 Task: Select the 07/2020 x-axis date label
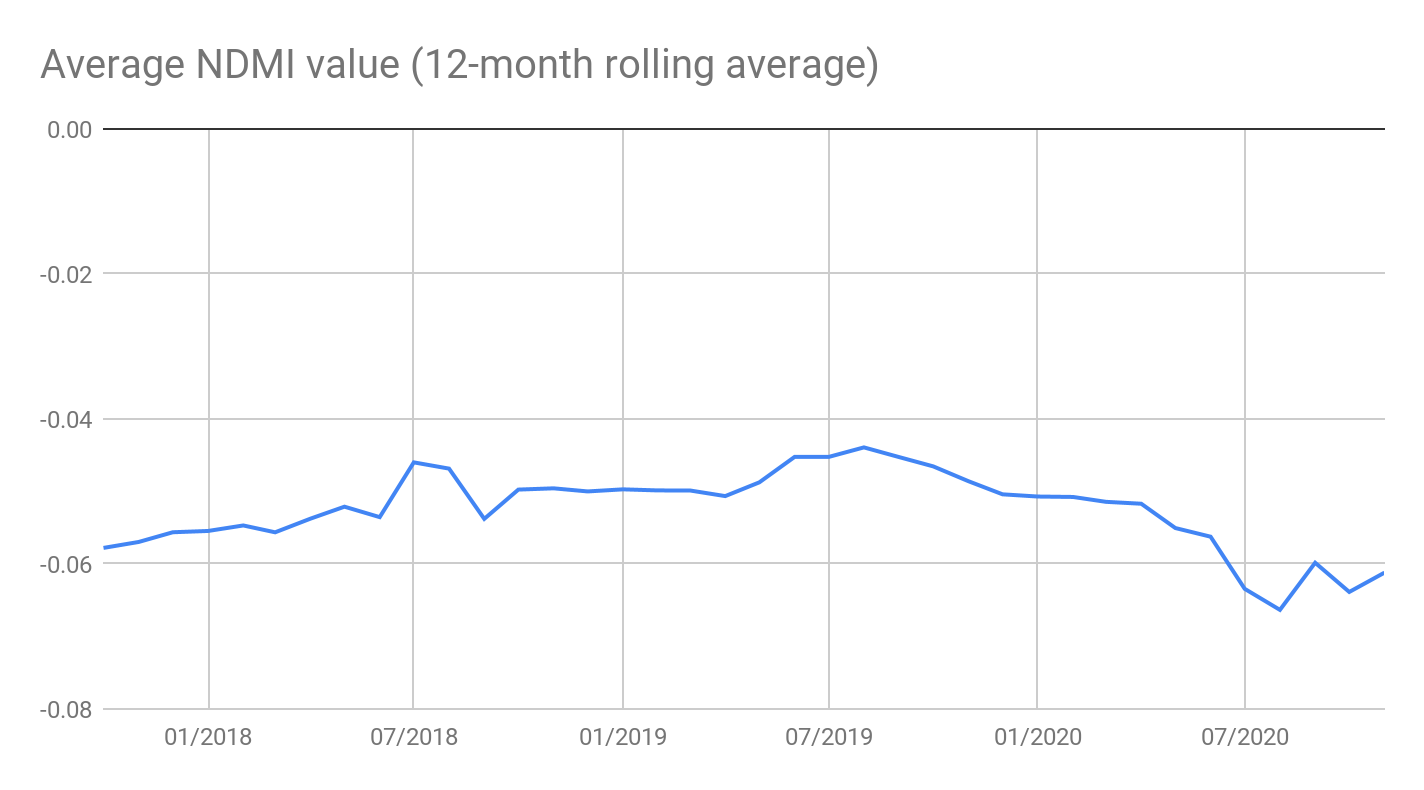click(1244, 738)
